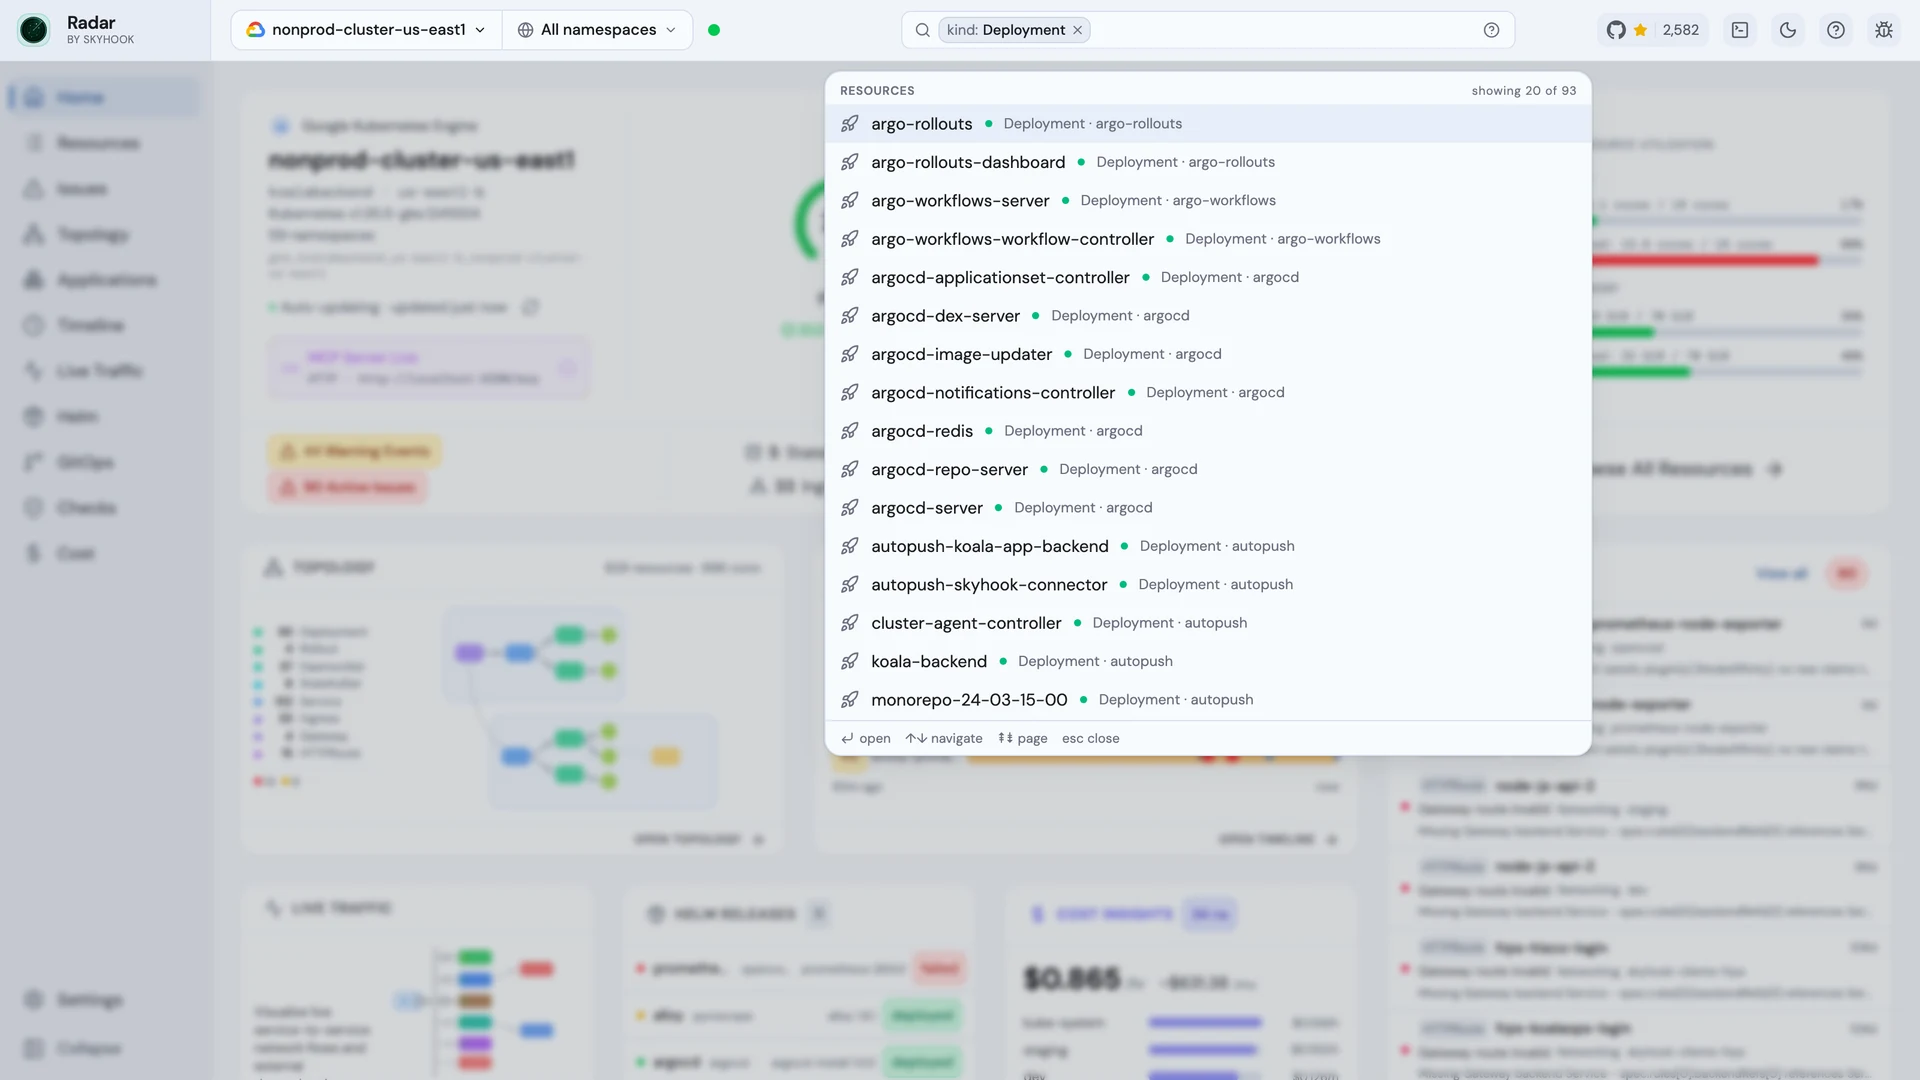Toggle dark mode moon icon

click(x=1788, y=30)
